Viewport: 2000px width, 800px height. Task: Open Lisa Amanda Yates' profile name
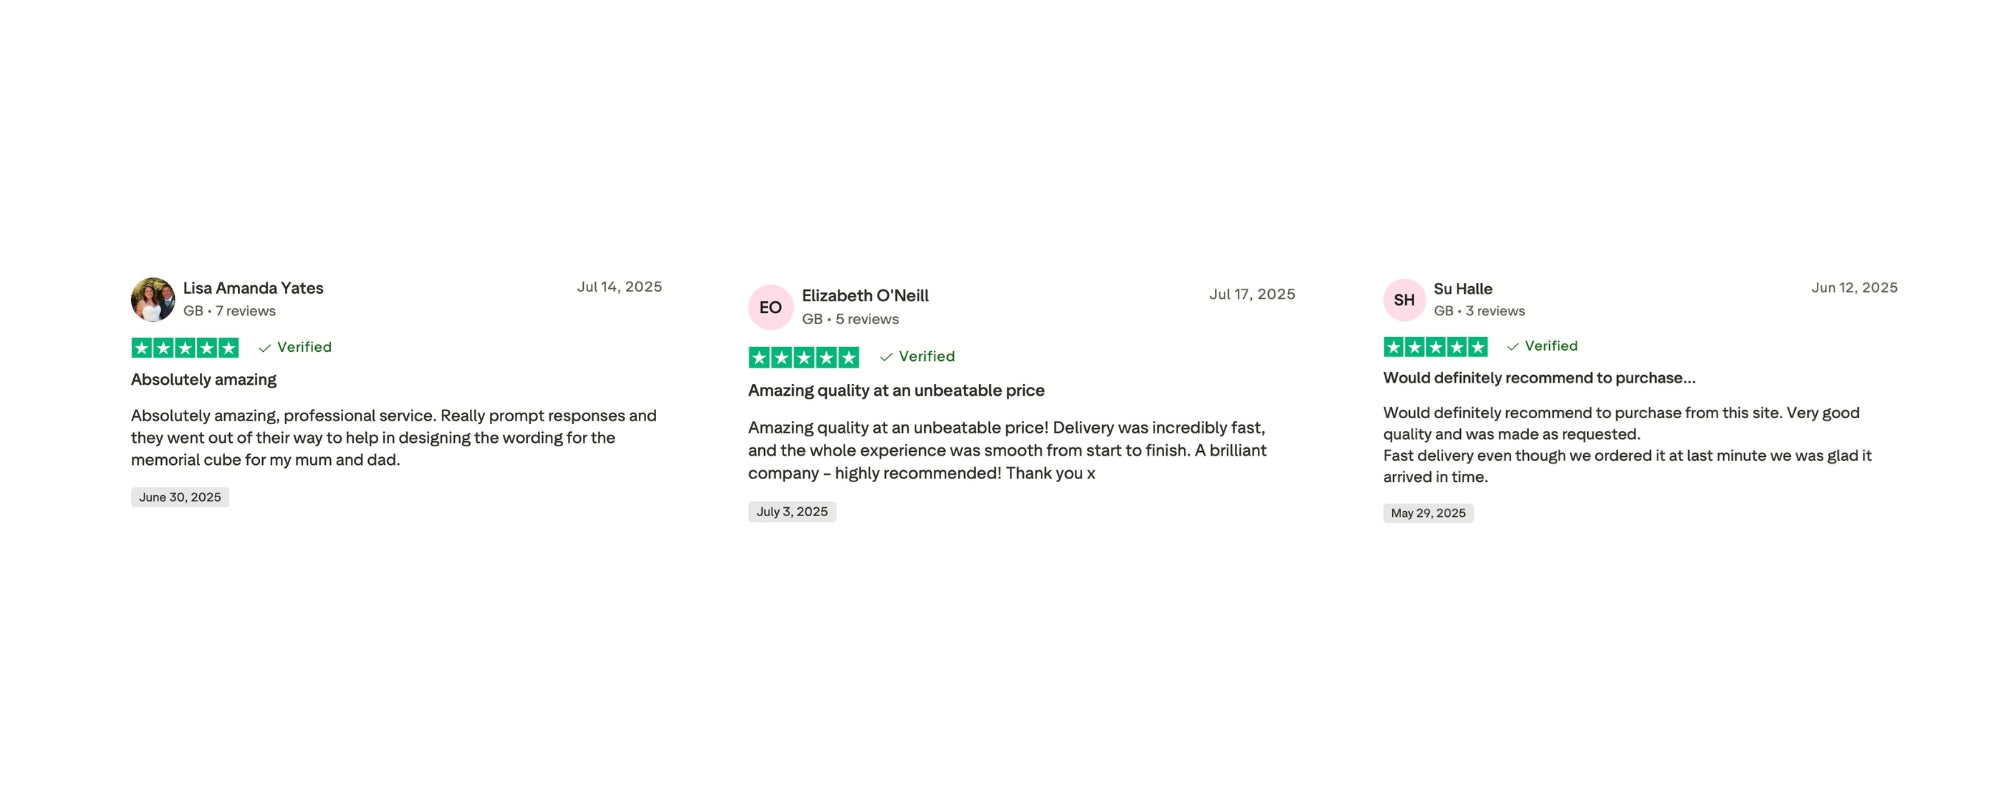253,288
